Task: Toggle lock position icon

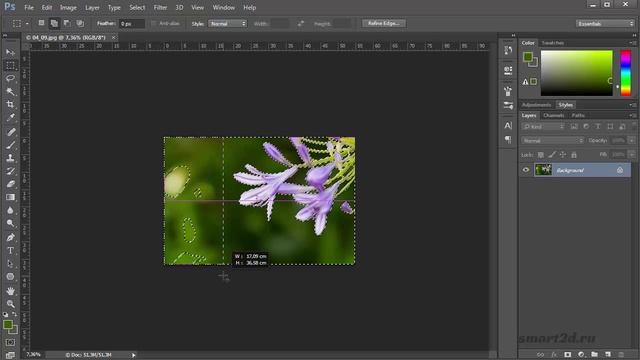Action: pyautogui.click(x=563, y=155)
